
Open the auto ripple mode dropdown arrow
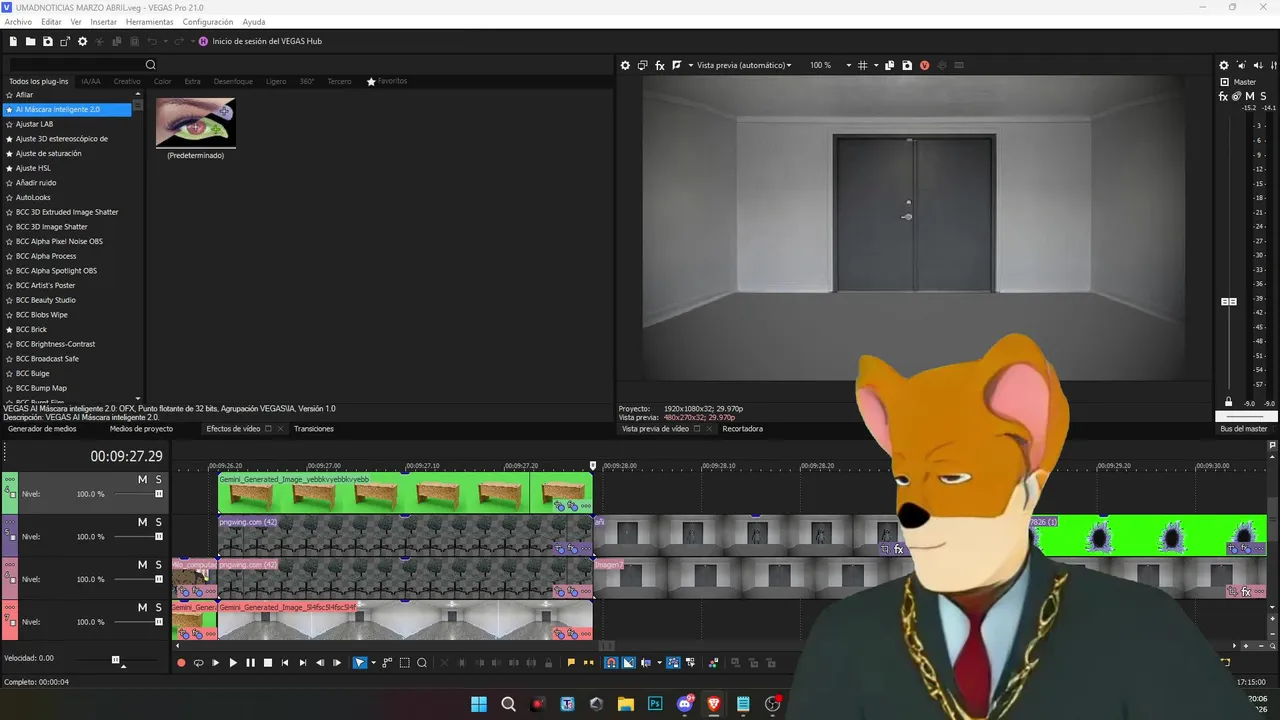click(x=659, y=662)
